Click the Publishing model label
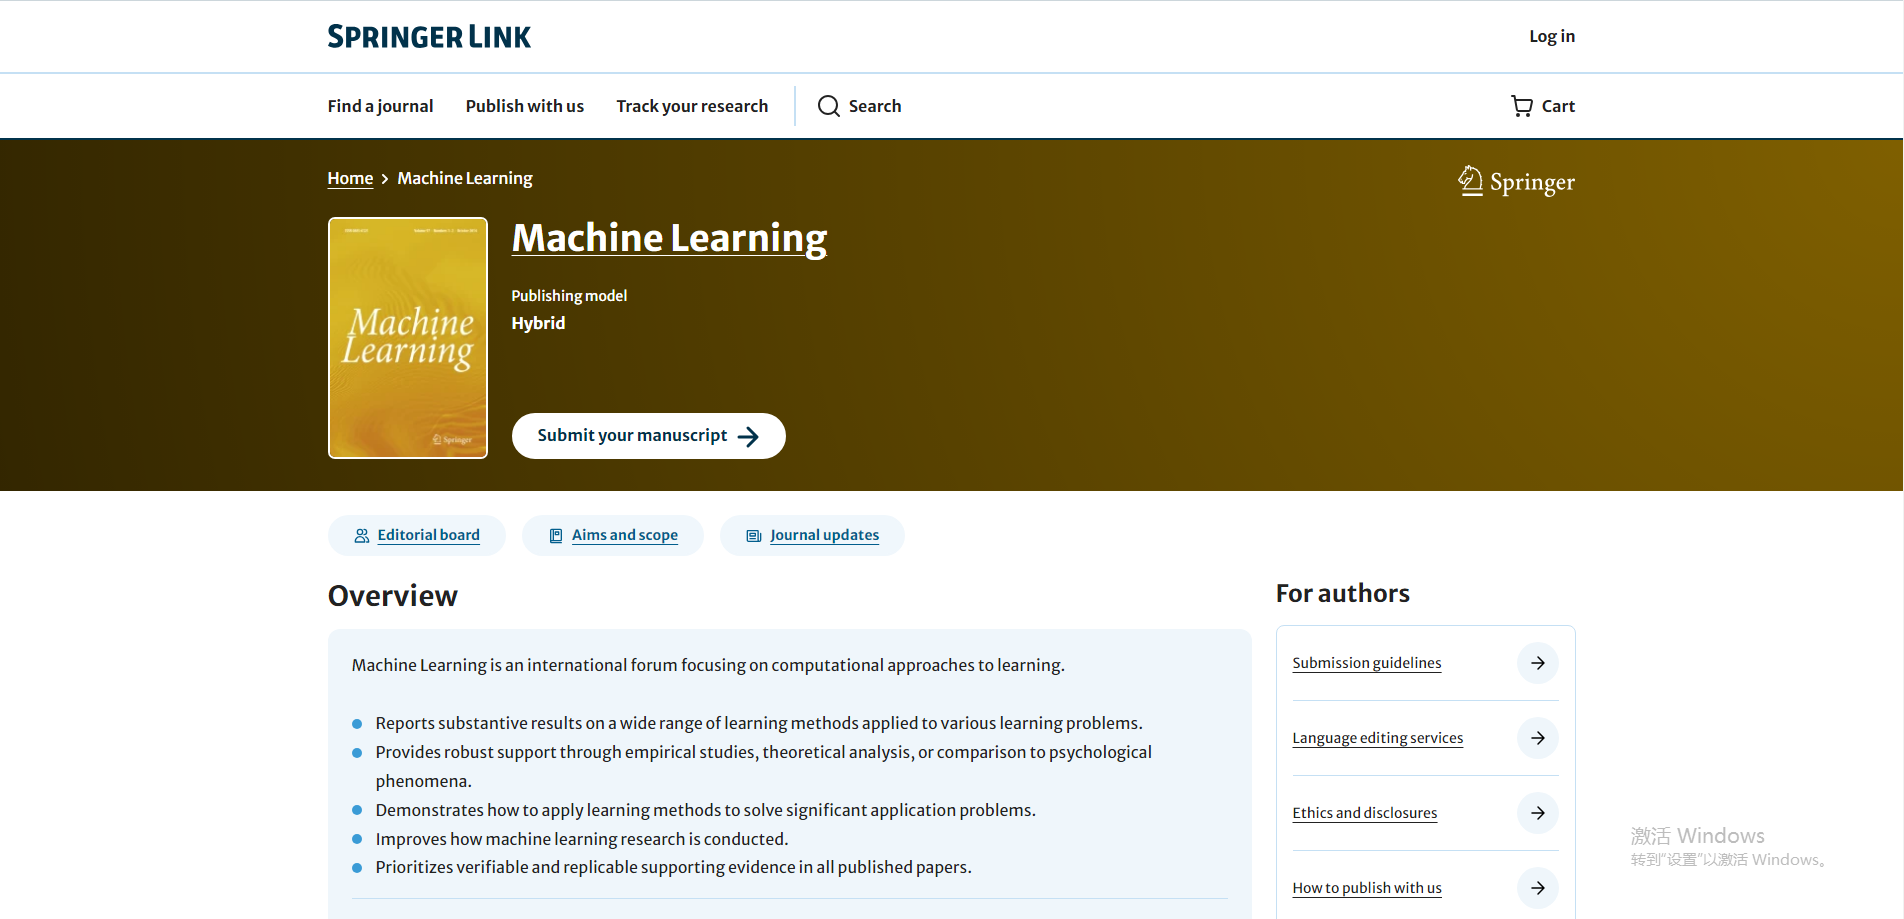This screenshot has width=1904, height=919. [x=569, y=296]
